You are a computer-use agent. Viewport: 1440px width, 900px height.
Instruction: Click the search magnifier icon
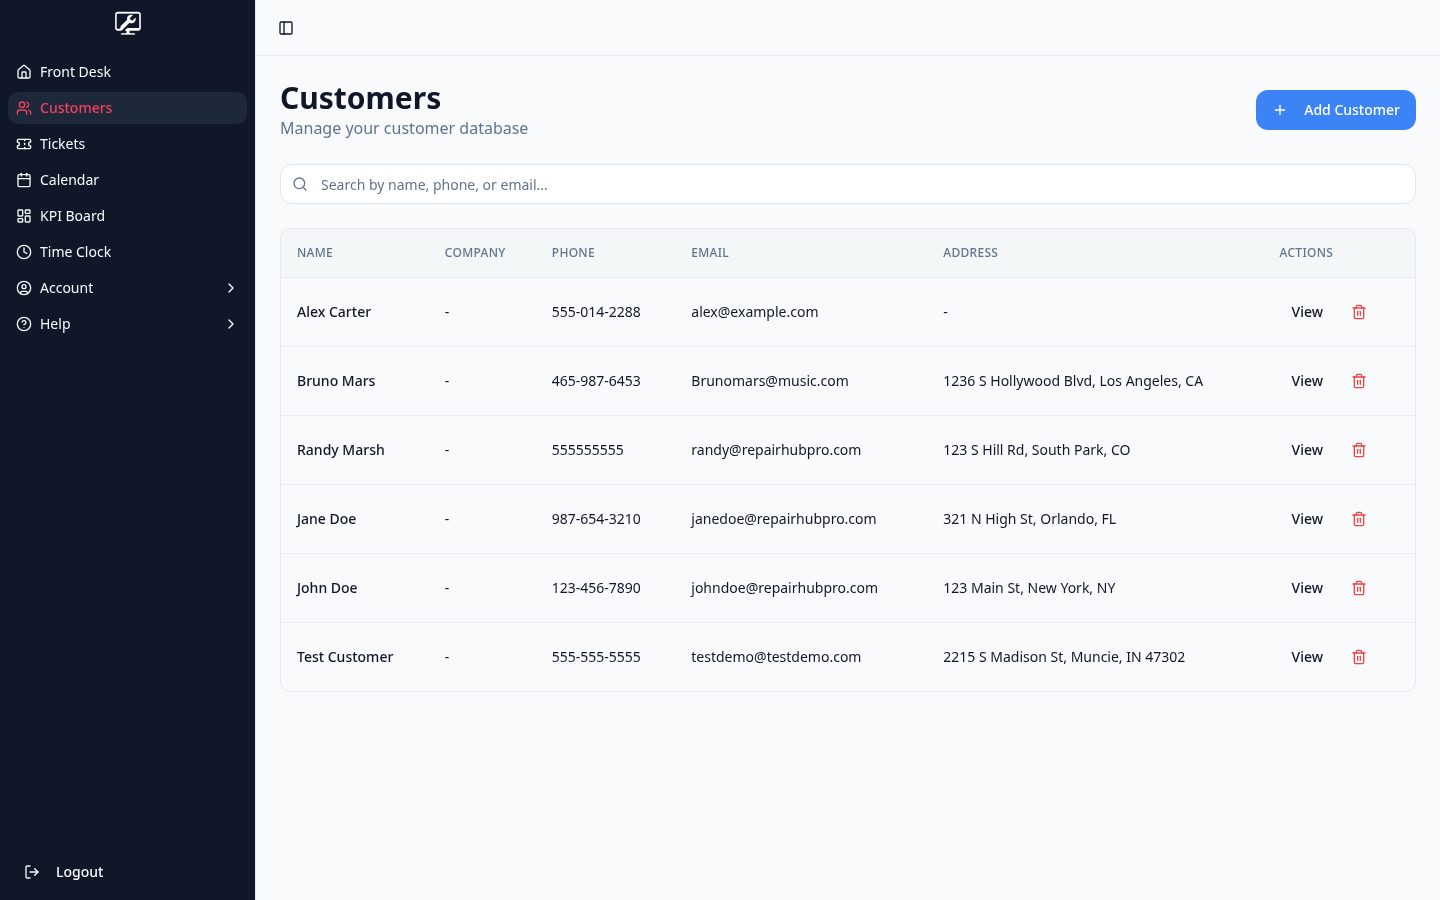tap(300, 184)
